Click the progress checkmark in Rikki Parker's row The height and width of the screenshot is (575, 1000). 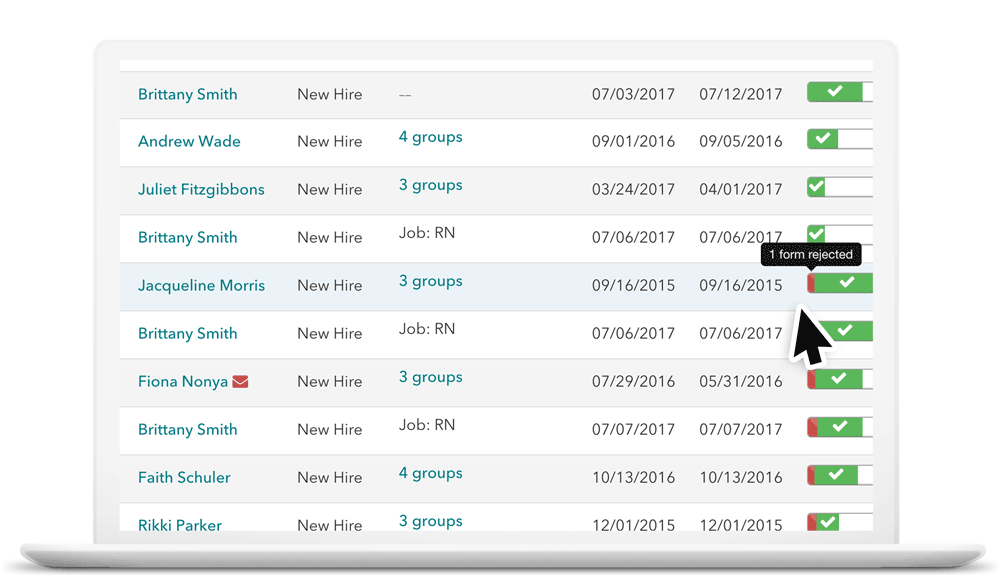click(x=828, y=522)
